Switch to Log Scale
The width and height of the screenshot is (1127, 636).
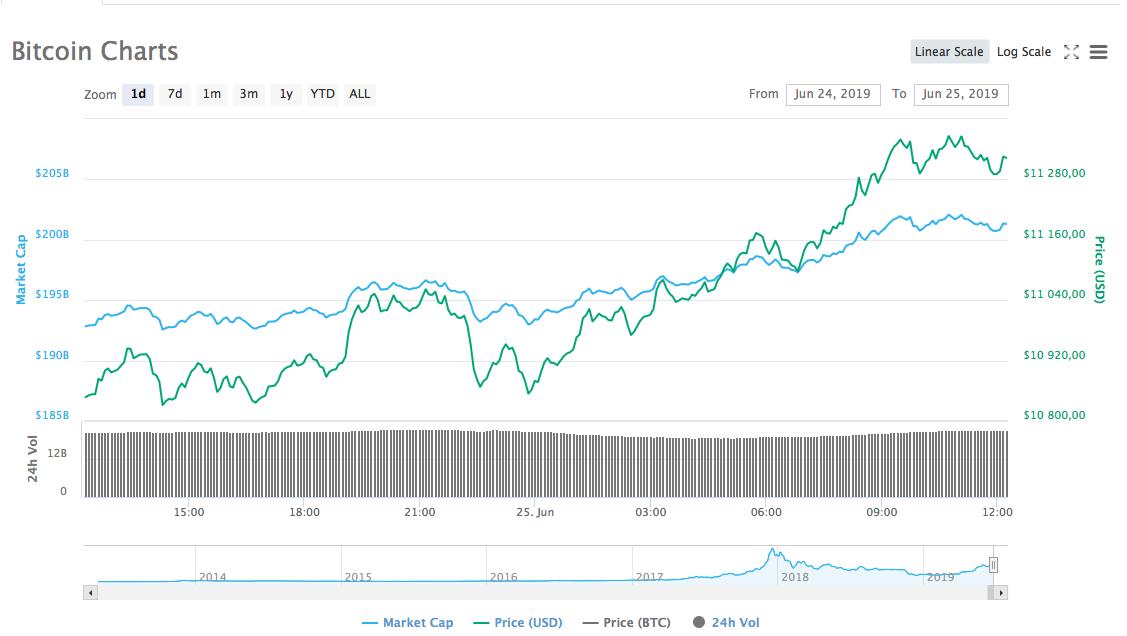click(x=1024, y=52)
